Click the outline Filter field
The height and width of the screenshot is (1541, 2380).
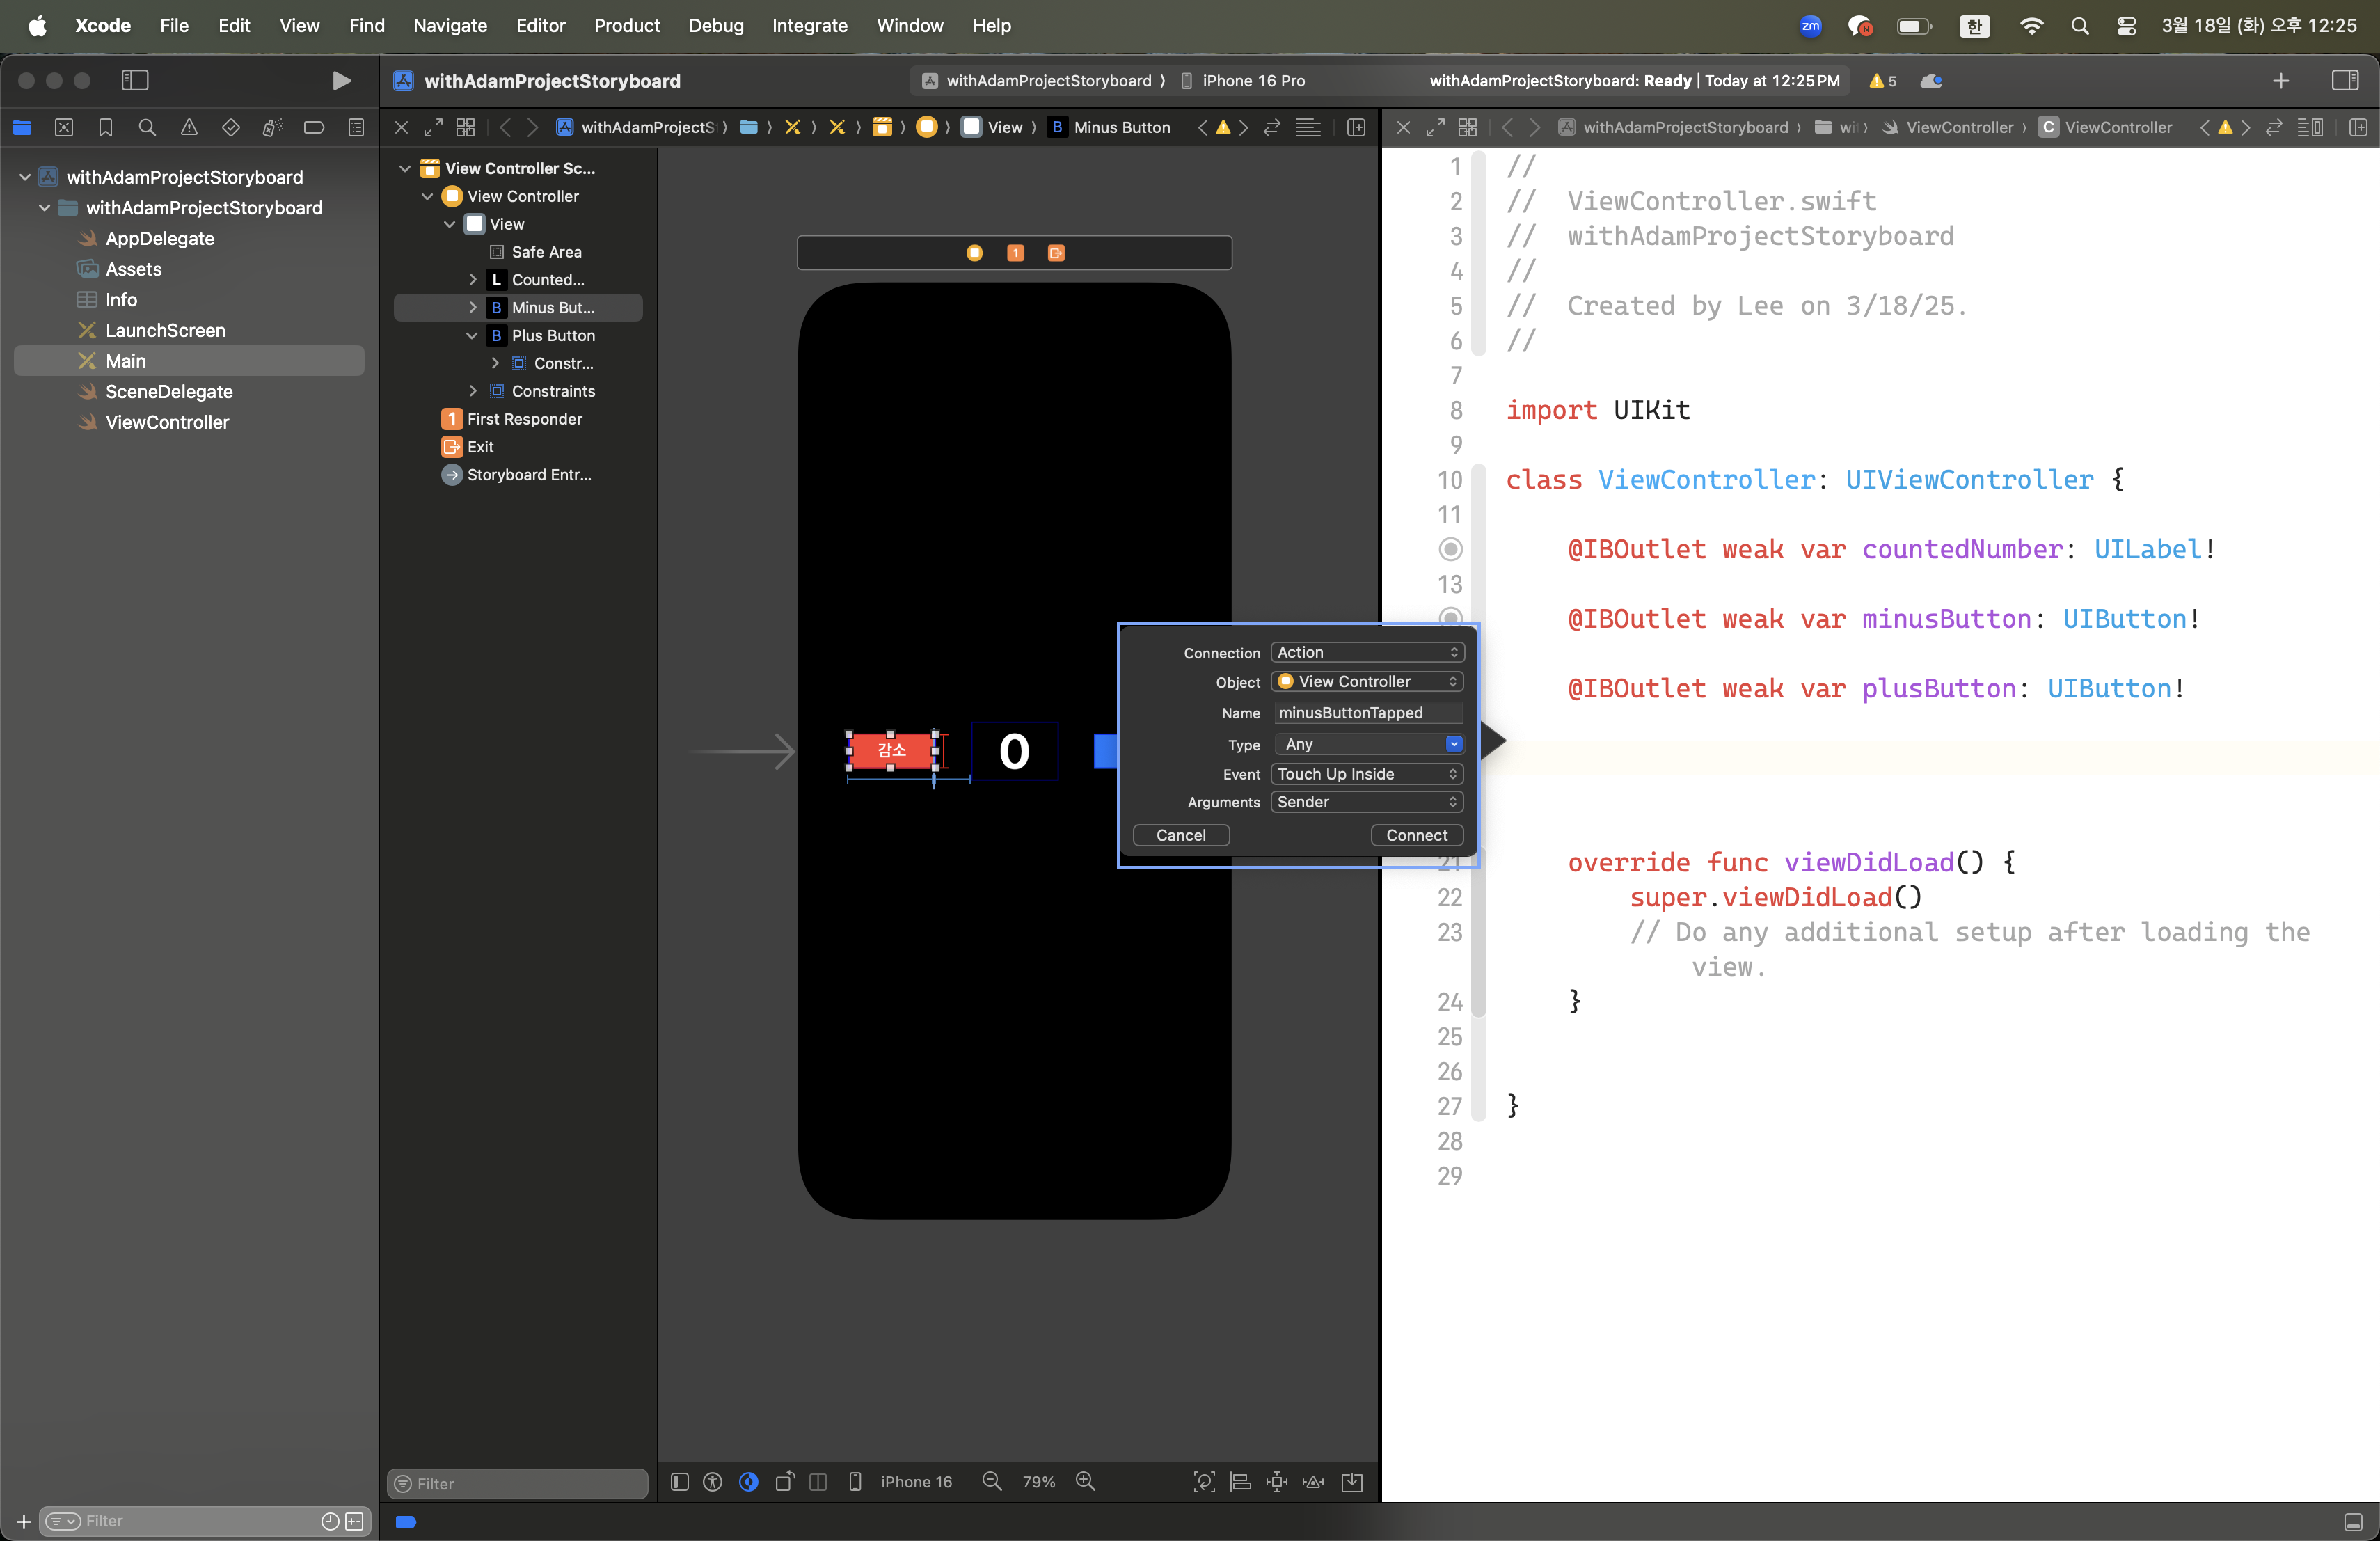[x=518, y=1483]
